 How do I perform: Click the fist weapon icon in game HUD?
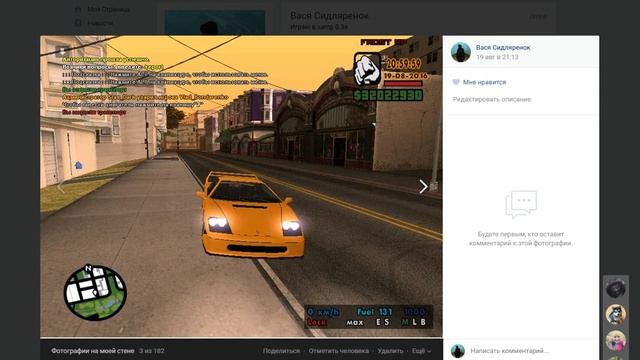coord(367,69)
